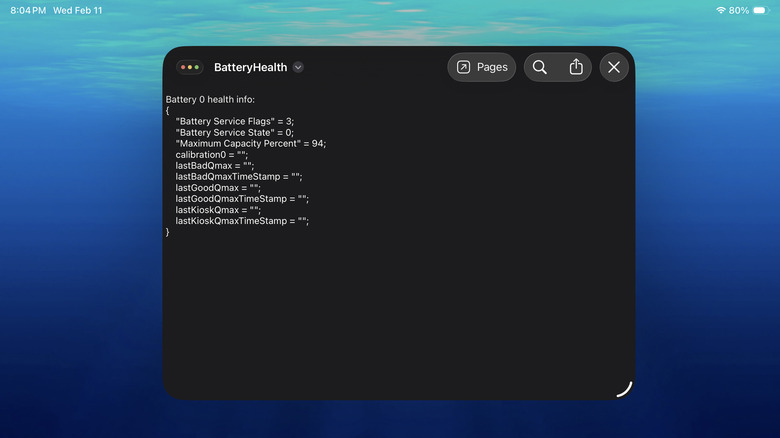Click the "Battery 0 health info:" line

(x=210, y=100)
